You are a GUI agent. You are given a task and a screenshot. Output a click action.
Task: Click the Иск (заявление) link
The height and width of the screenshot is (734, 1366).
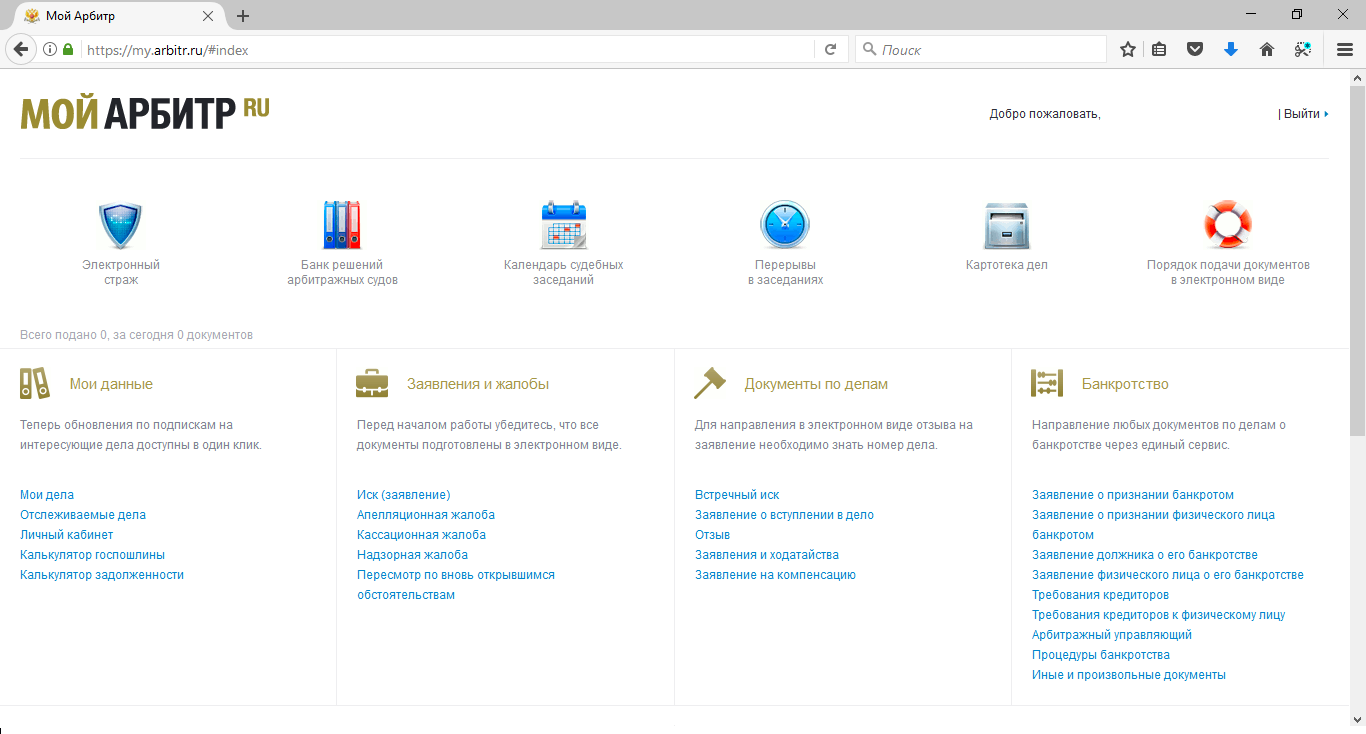pos(403,495)
